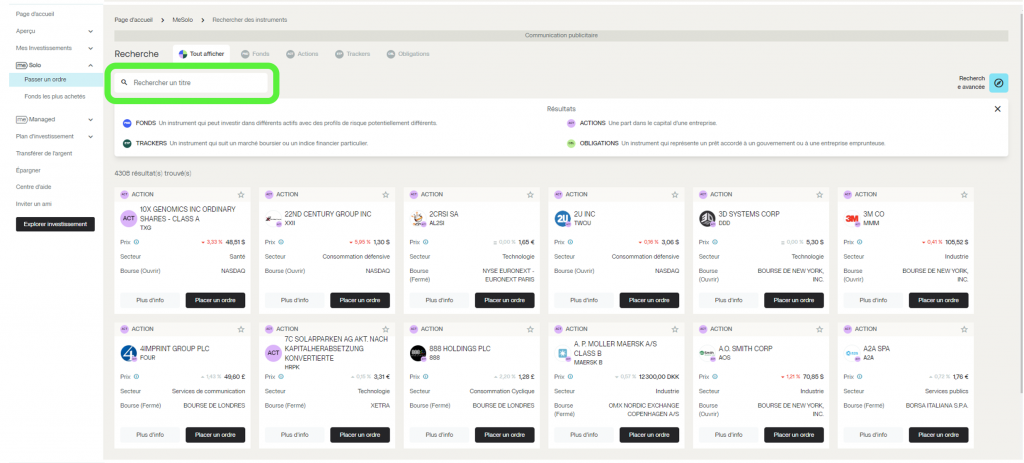Image resolution: width=1024 pixels, height=463 pixels.
Task: Star the 888 Holdings PLC card
Action: pyautogui.click(x=530, y=329)
